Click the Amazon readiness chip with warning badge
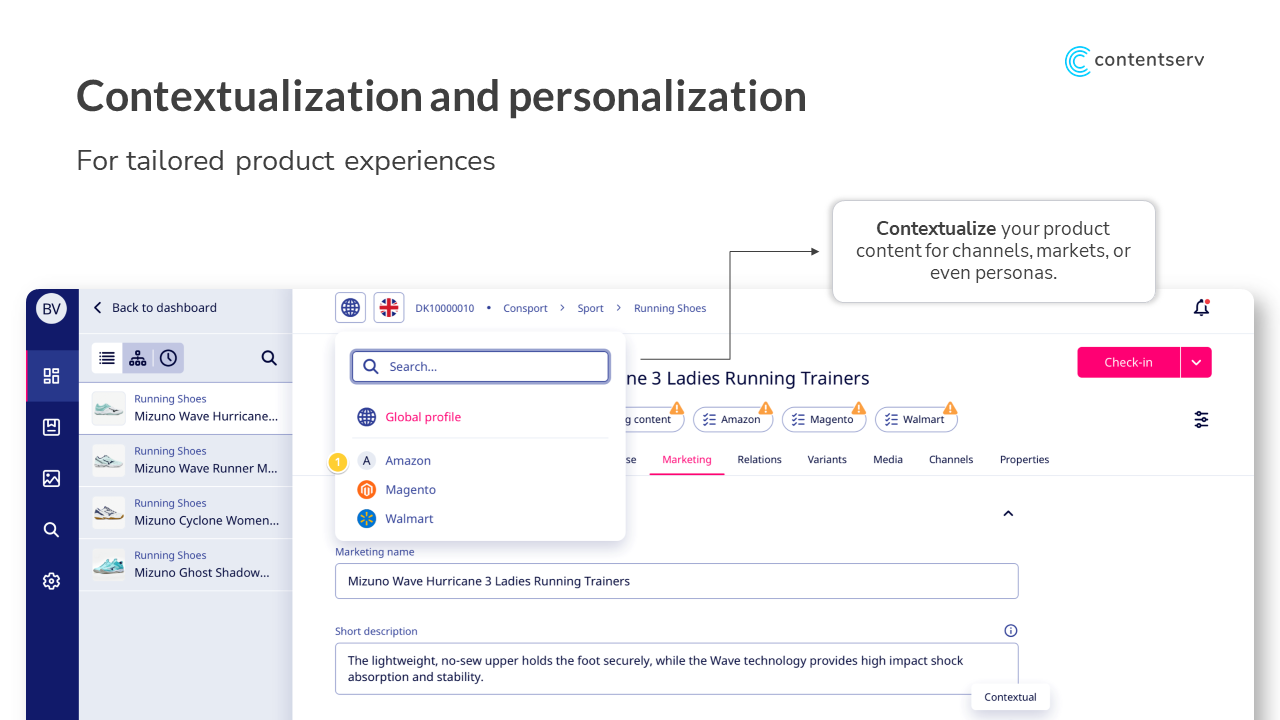Viewport: 1280px width, 720px height. point(733,419)
